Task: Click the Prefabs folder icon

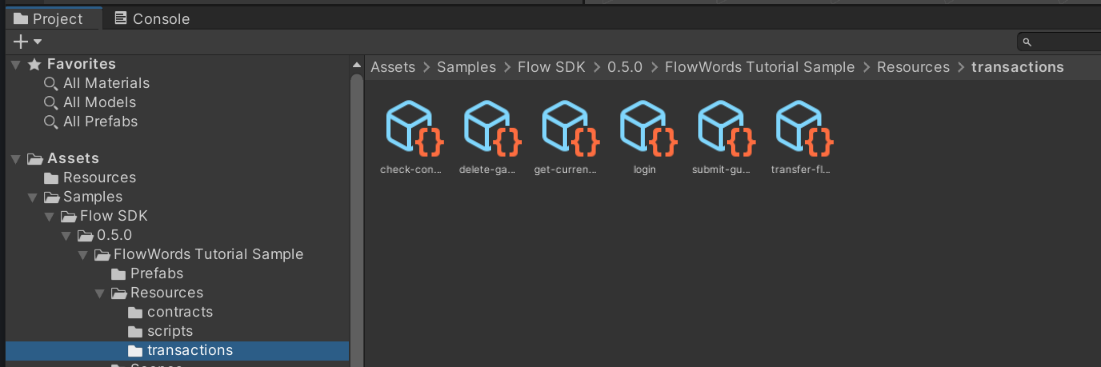Action: [x=119, y=273]
